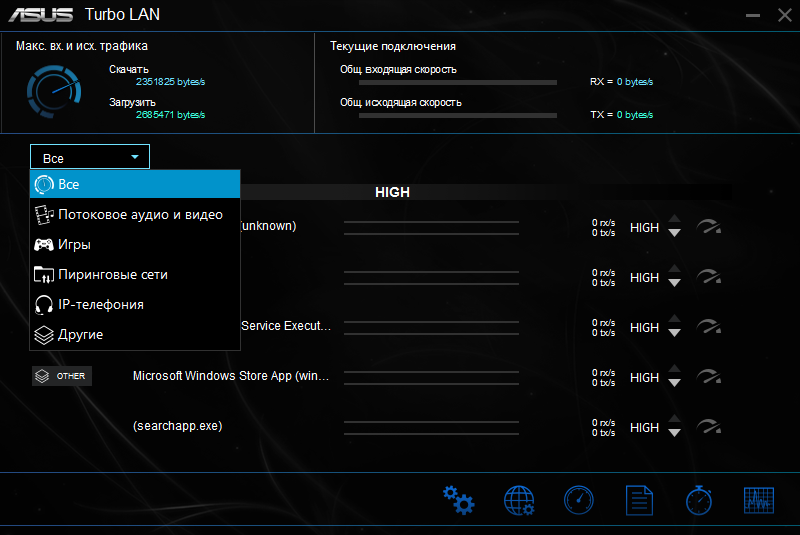This screenshot has height=535, width=800.
Task: Open the document list icon in bottom toolbar
Action: pyautogui.click(x=639, y=500)
